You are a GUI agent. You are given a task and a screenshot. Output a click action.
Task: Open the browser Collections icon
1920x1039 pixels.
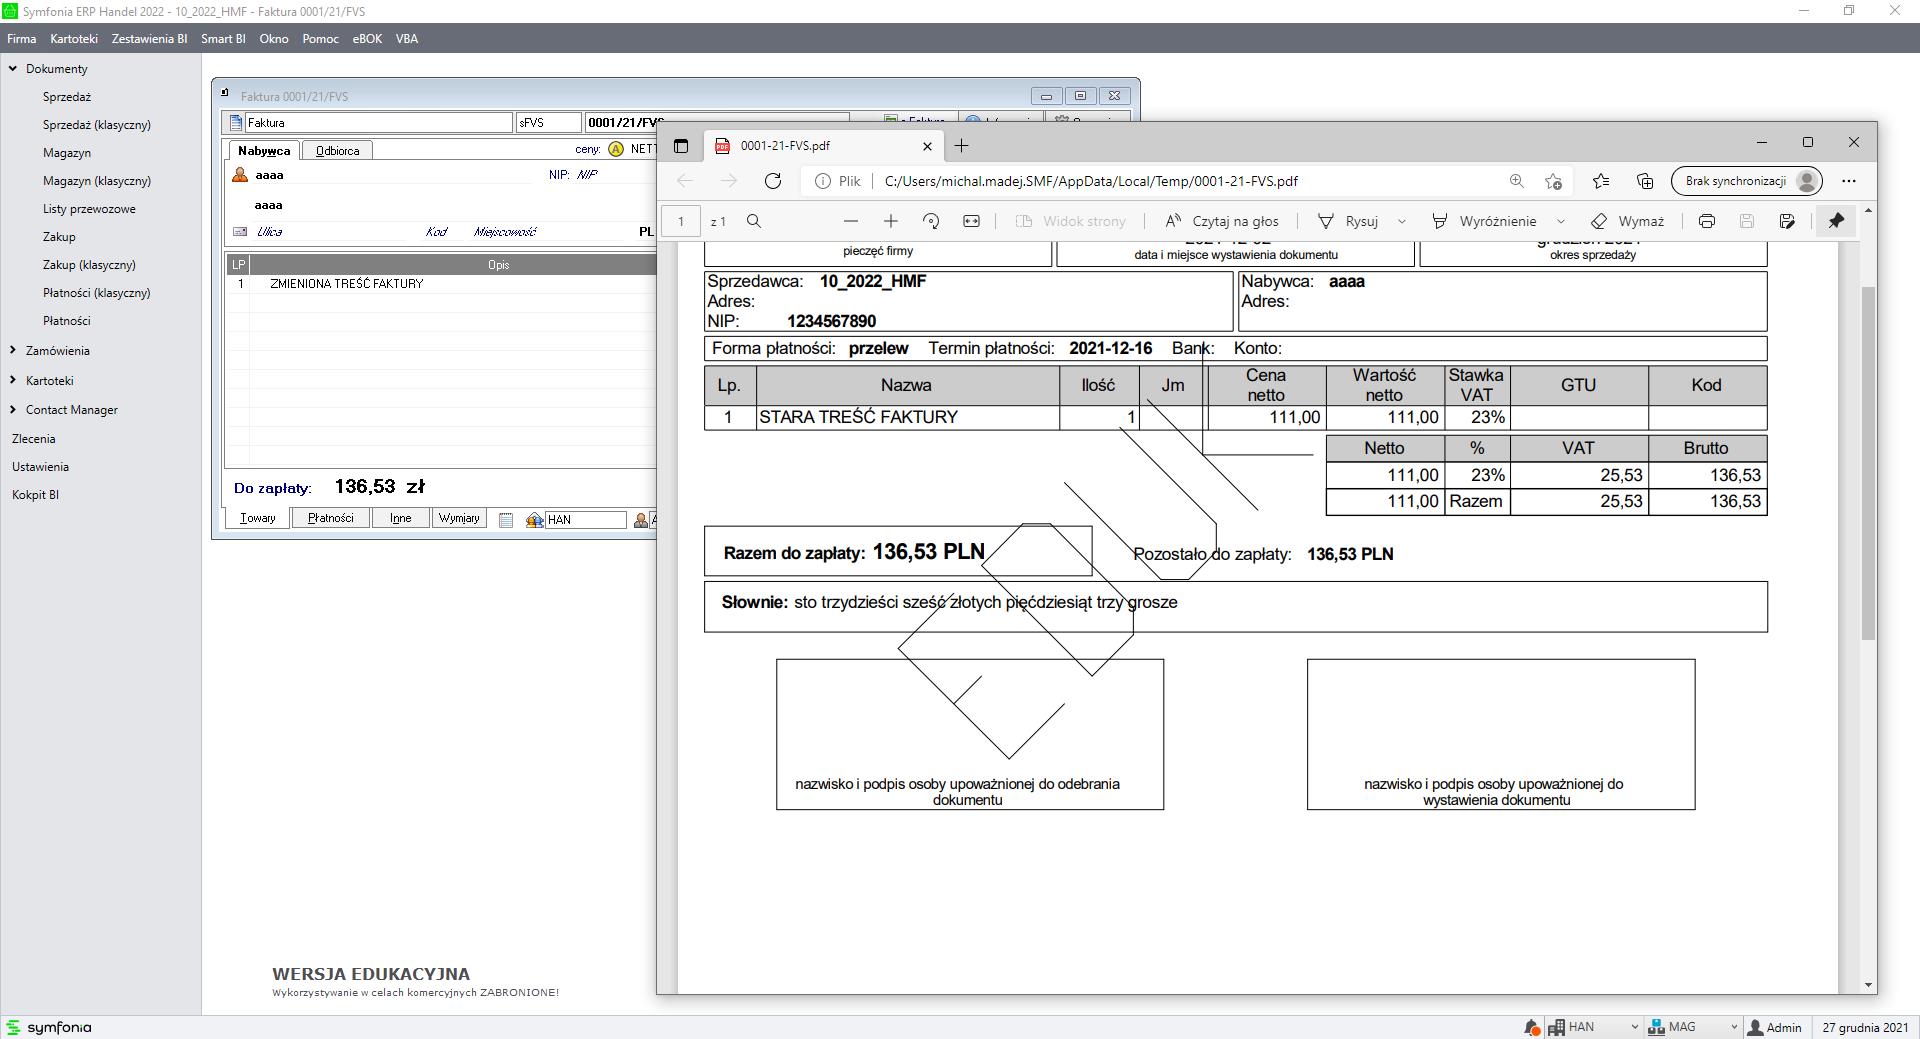pos(1644,181)
